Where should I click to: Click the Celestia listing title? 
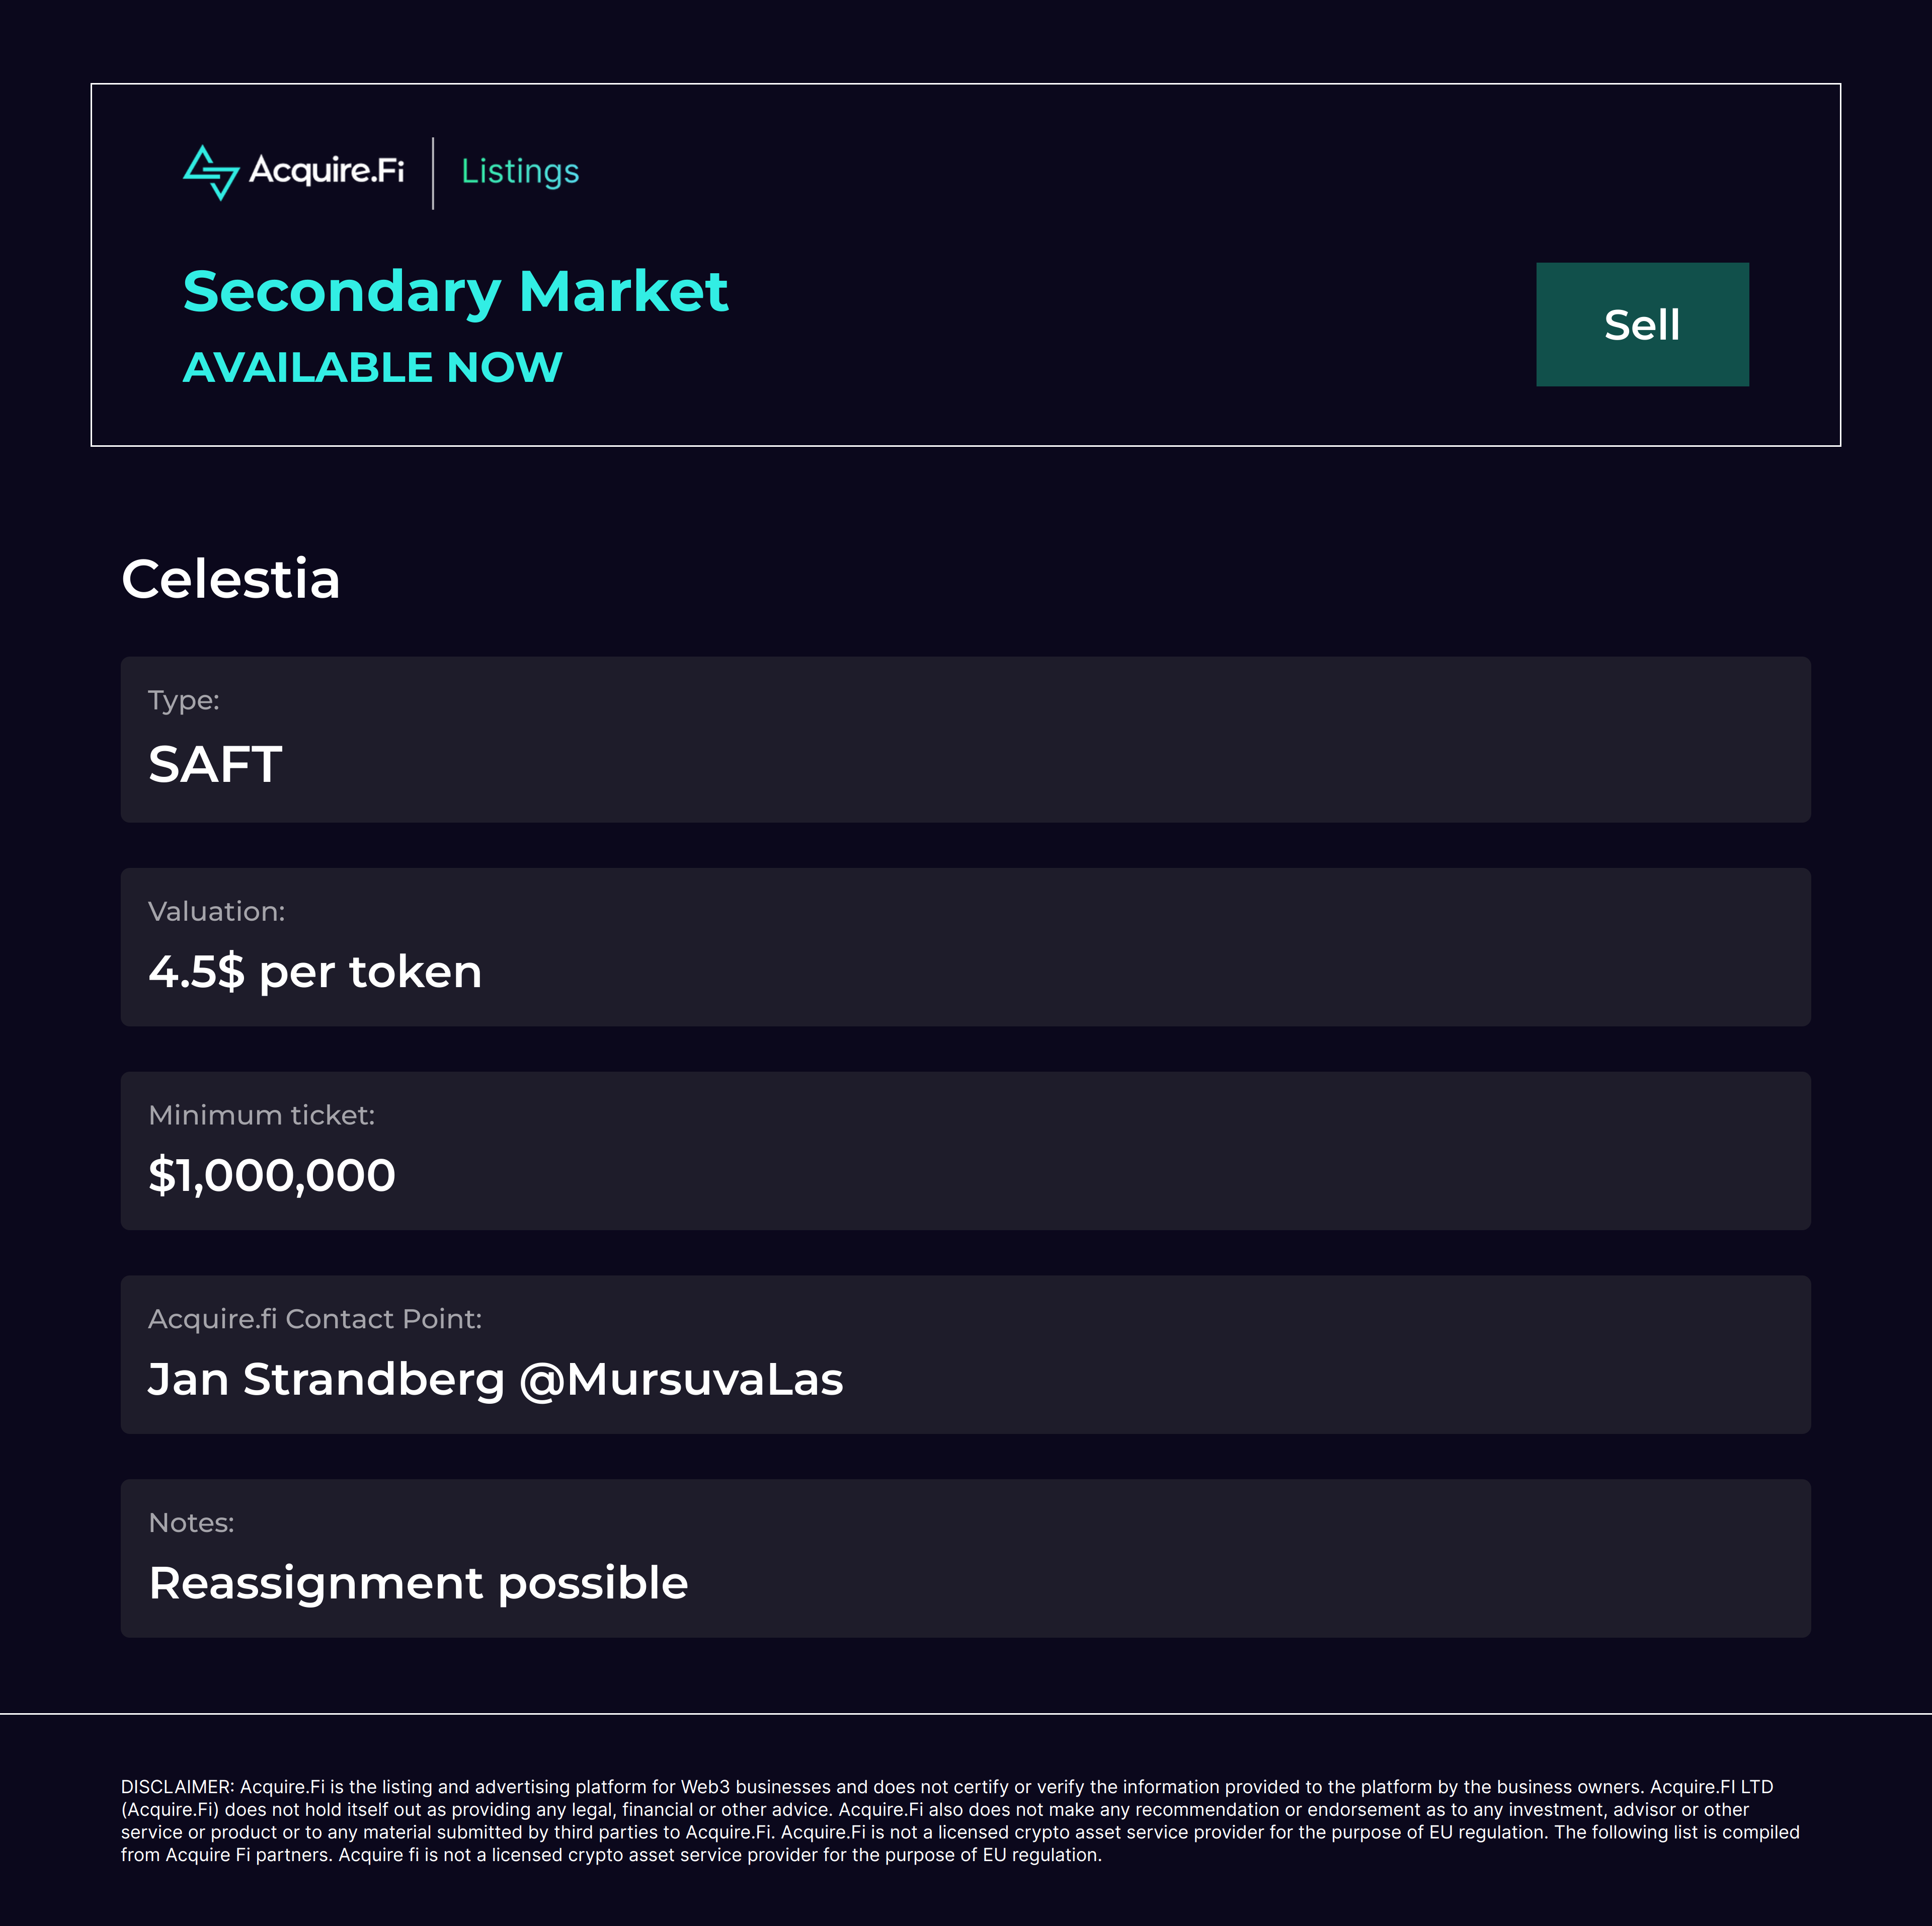tap(231, 579)
